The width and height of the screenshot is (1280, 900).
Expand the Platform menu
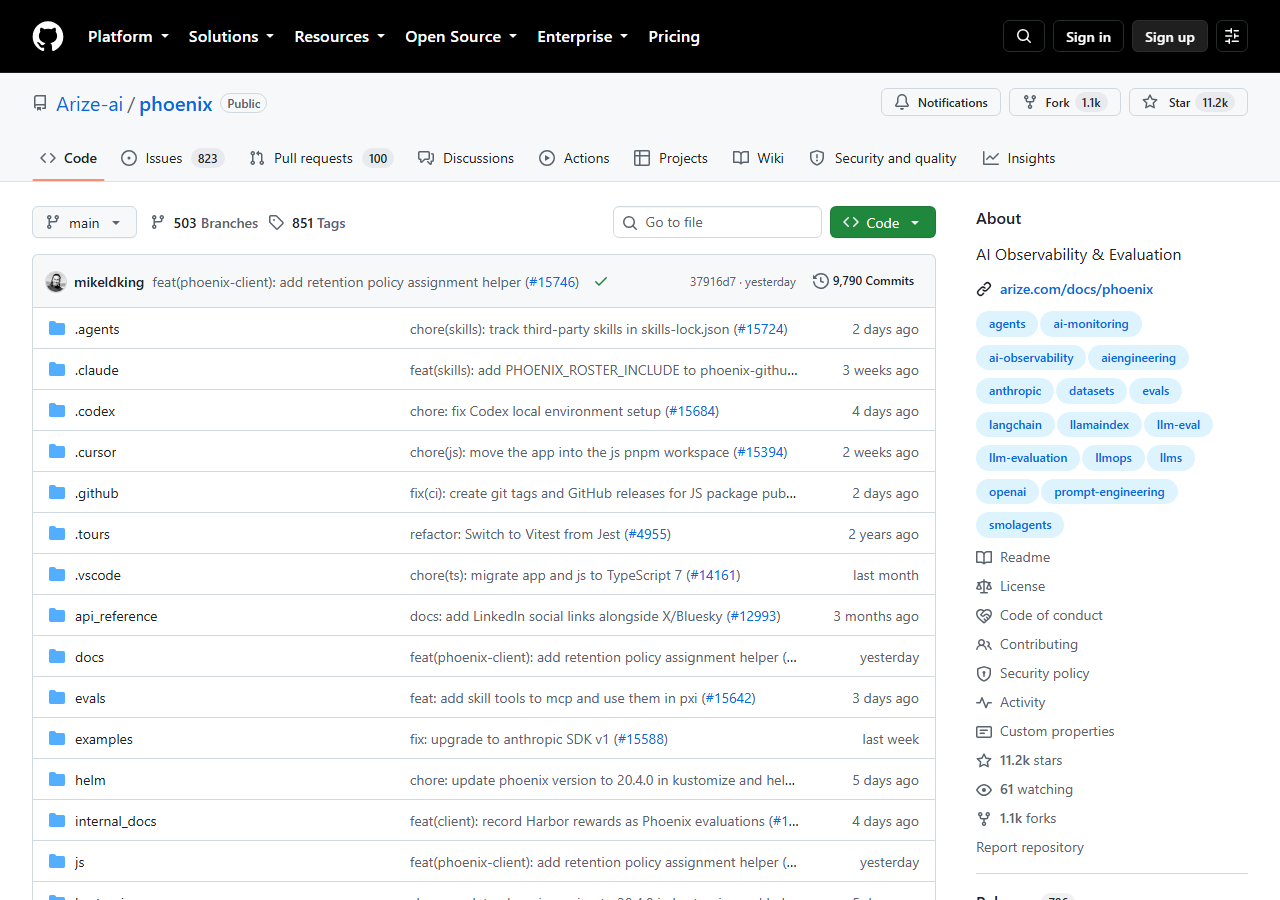(x=127, y=36)
